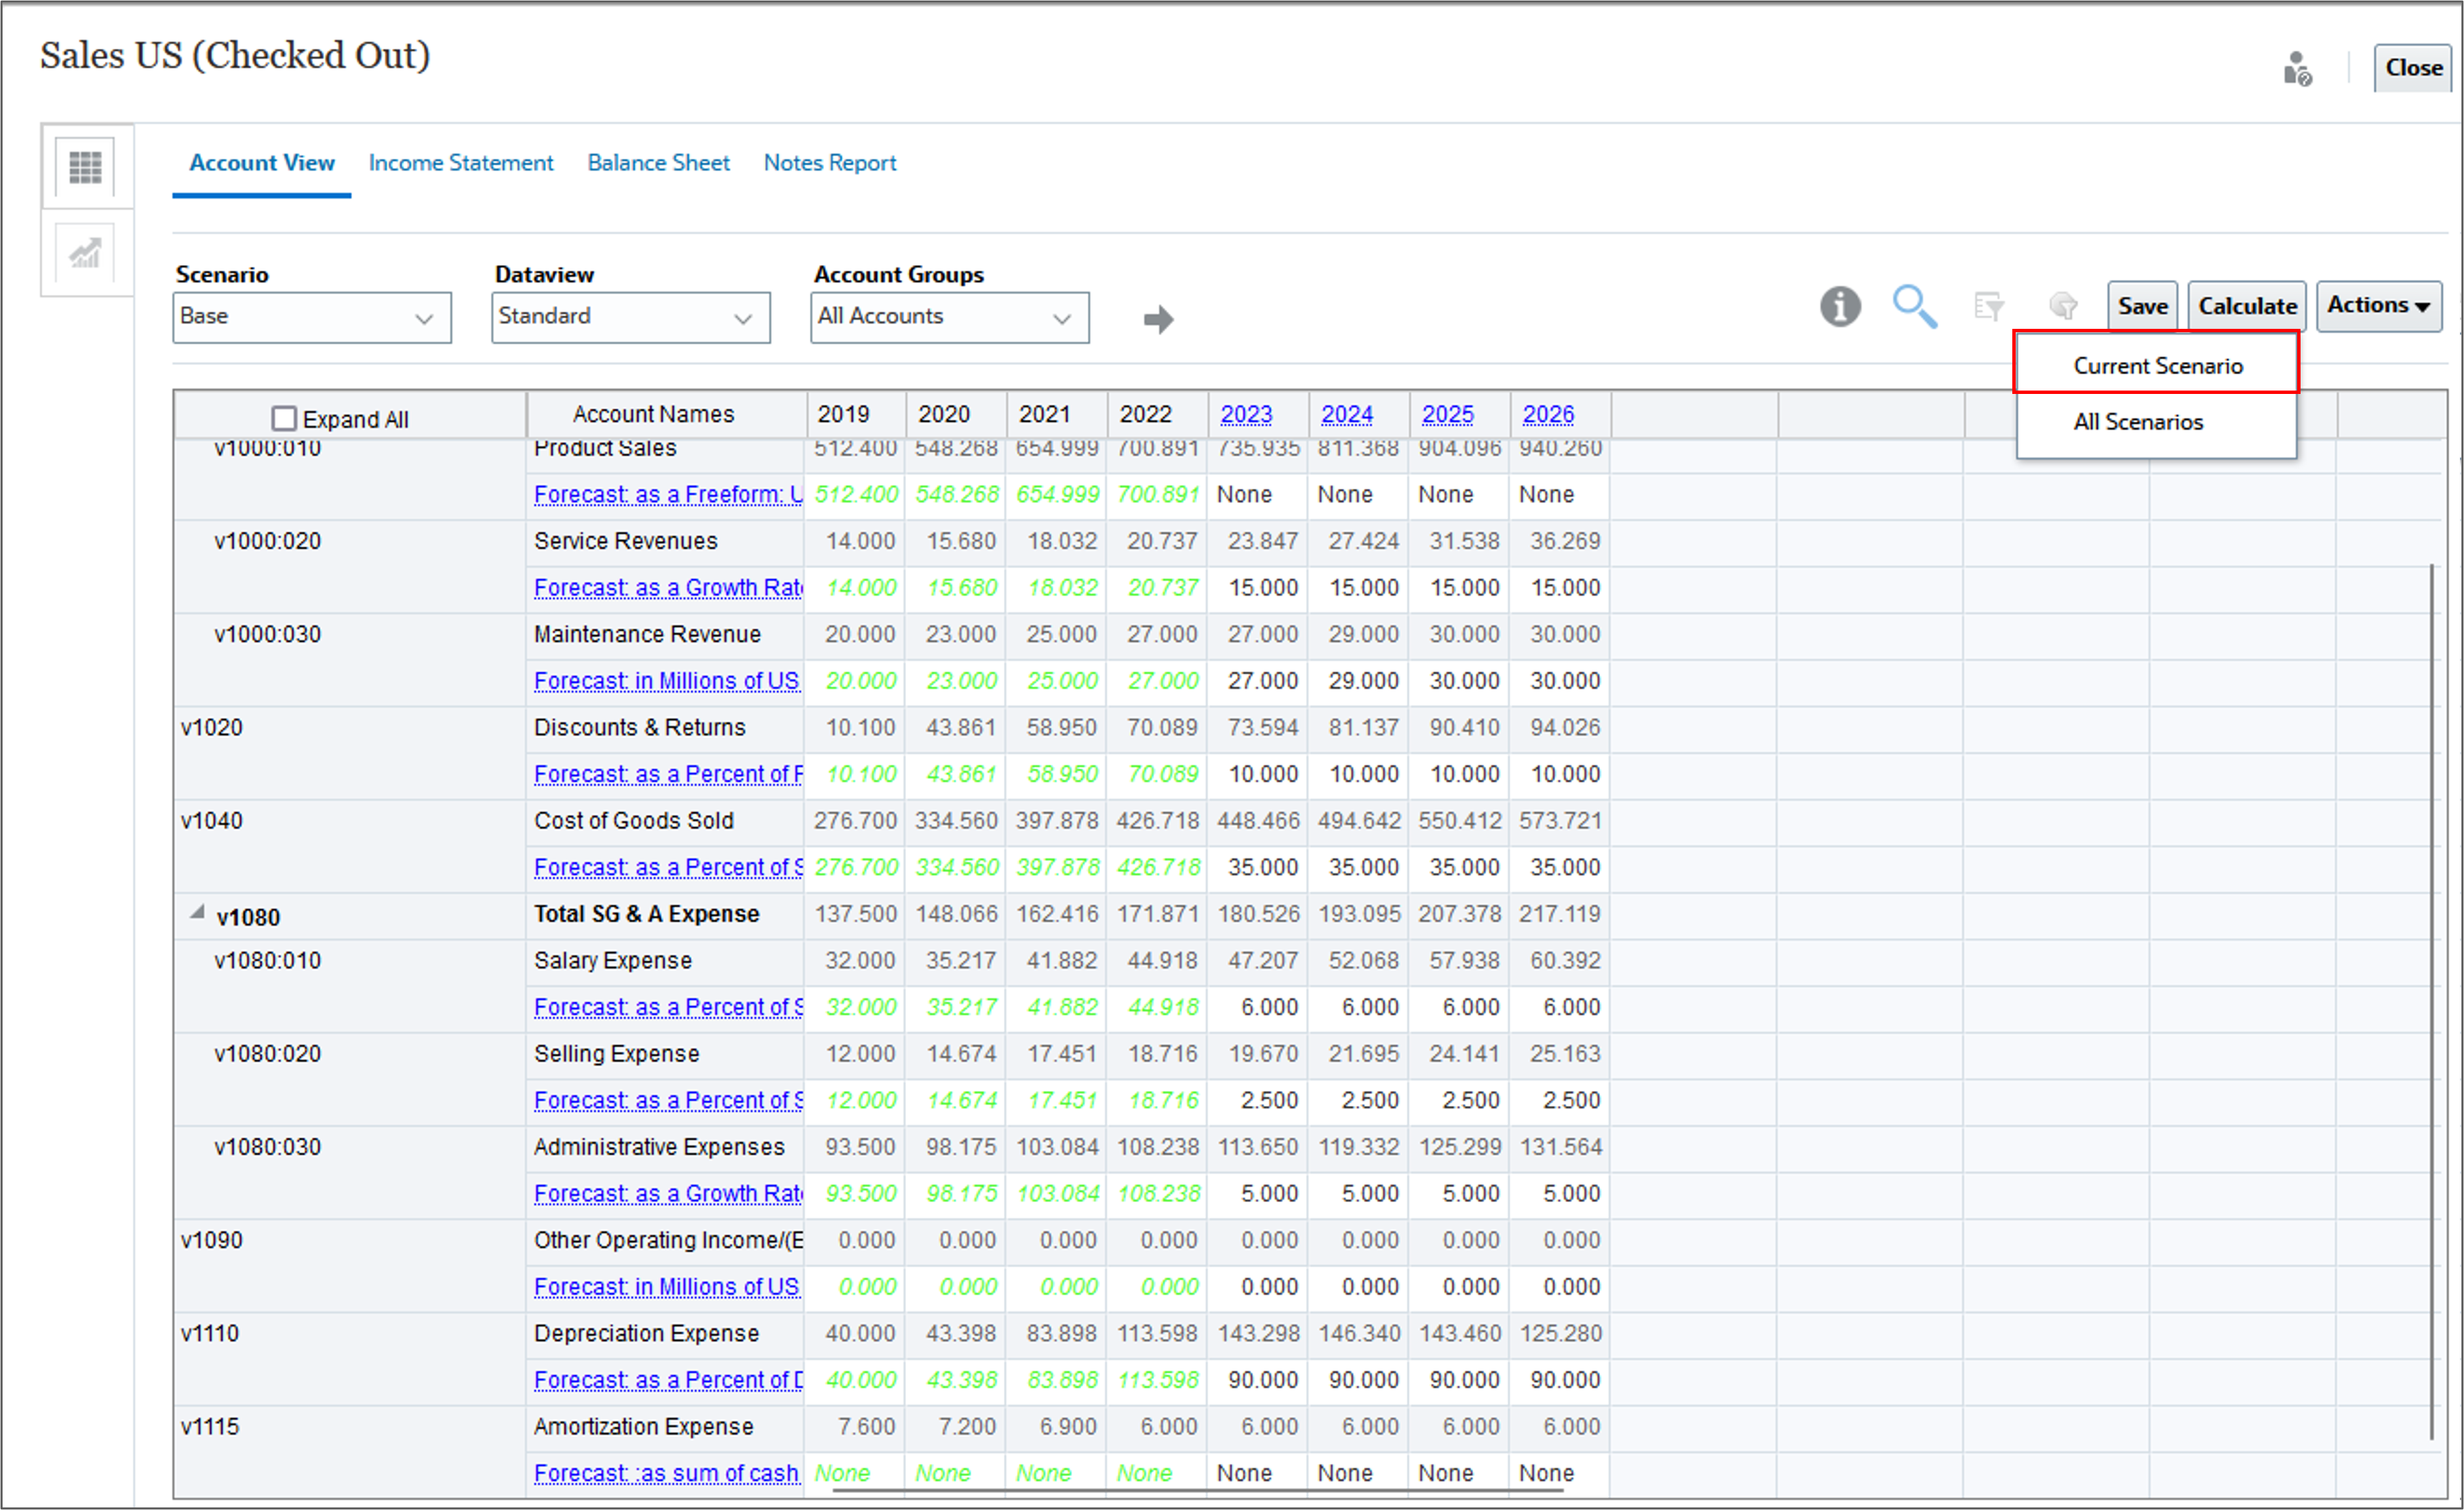
Task: Click the user status icon near Close
Action: (2297, 69)
